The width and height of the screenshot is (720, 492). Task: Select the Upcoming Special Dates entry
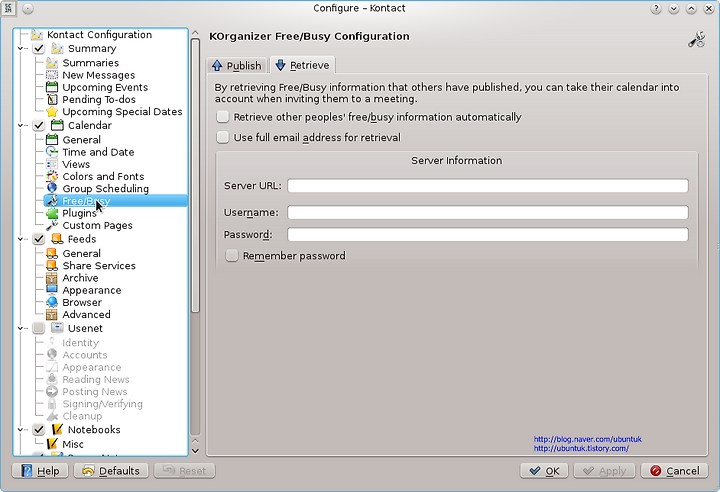122,112
